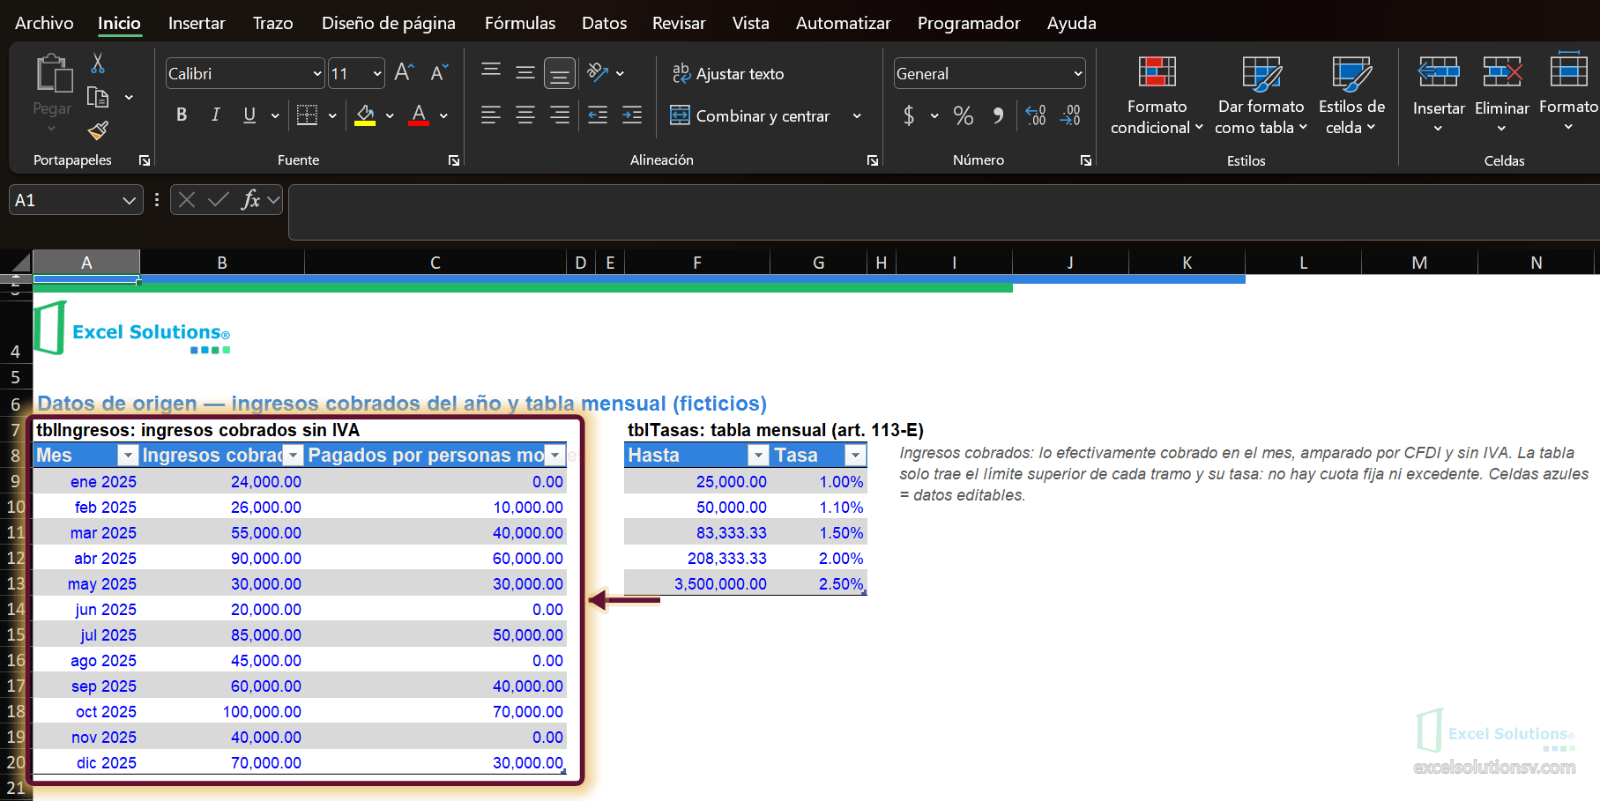Open the Calibri font name dropdown

[317, 73]
